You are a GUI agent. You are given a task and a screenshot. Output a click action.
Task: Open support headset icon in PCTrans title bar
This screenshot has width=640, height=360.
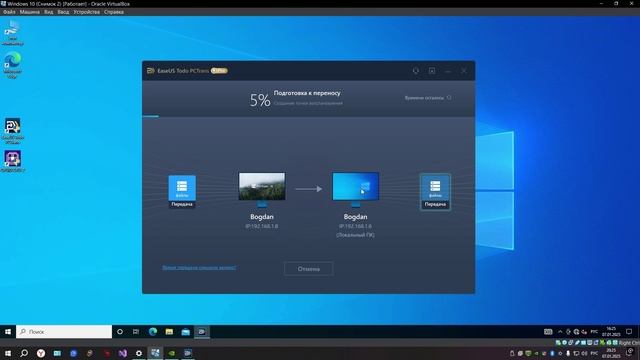point(416,71)
